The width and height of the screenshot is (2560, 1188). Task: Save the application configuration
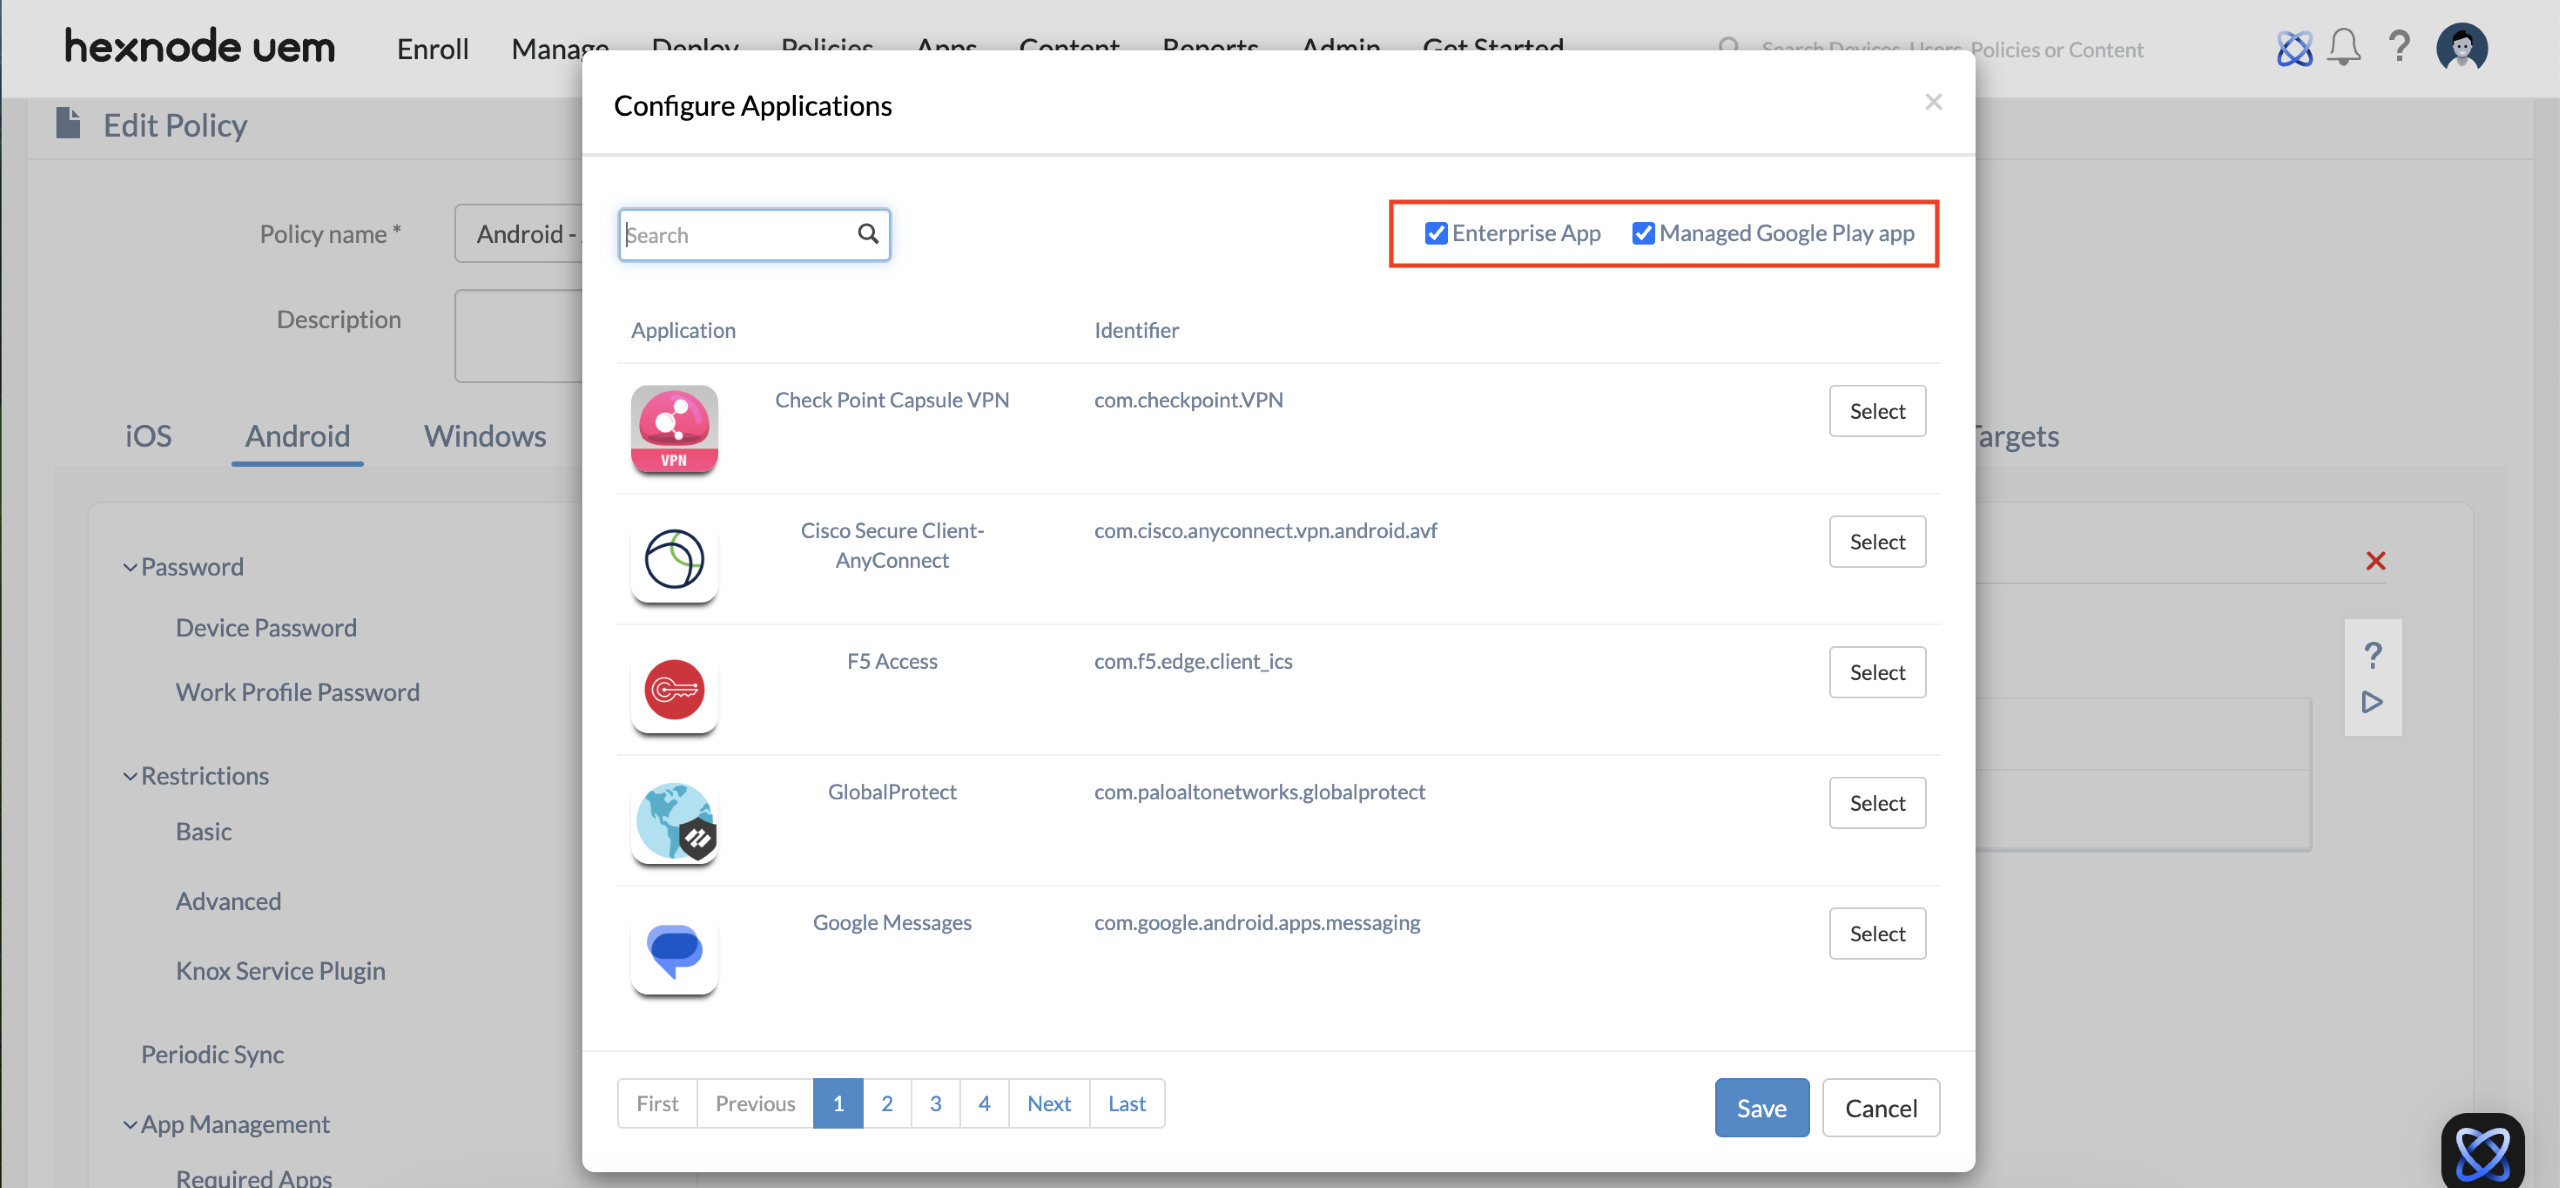(x=1762, y=1108)
